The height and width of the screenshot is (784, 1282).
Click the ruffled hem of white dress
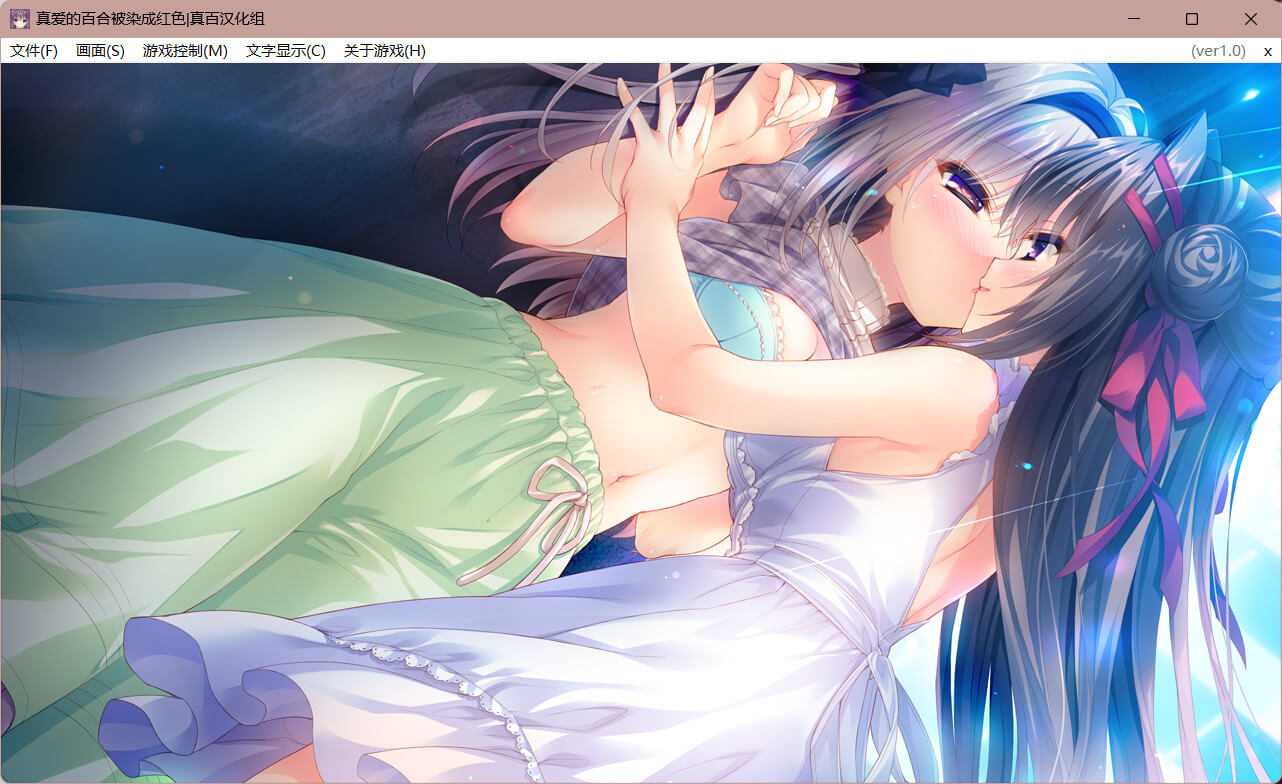tap(200, 700)
